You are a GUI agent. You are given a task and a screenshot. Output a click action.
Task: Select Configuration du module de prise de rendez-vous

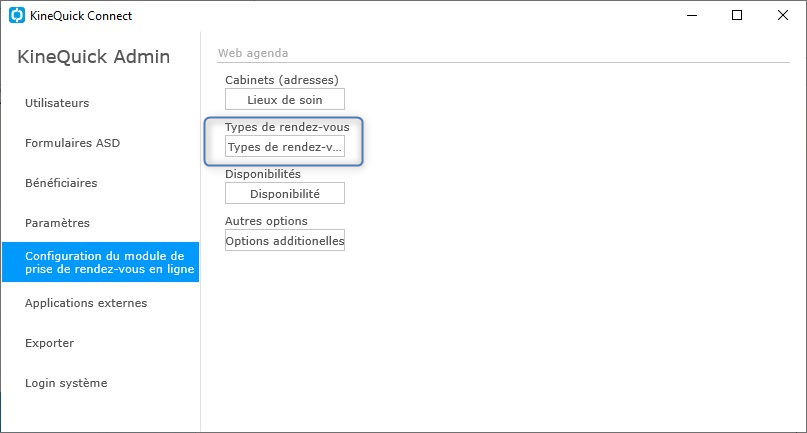(x=100, y=262)
